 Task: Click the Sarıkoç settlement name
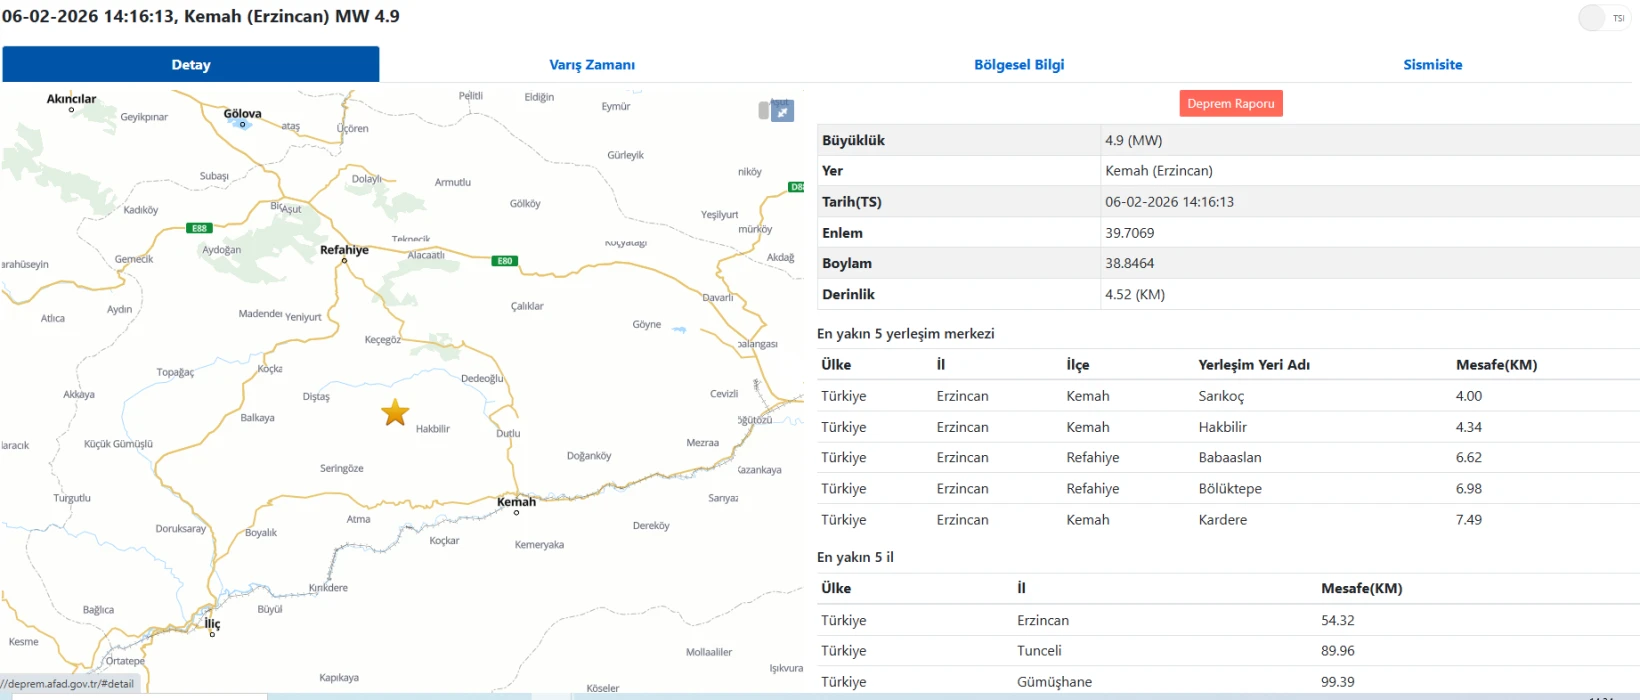(1221, 396)
